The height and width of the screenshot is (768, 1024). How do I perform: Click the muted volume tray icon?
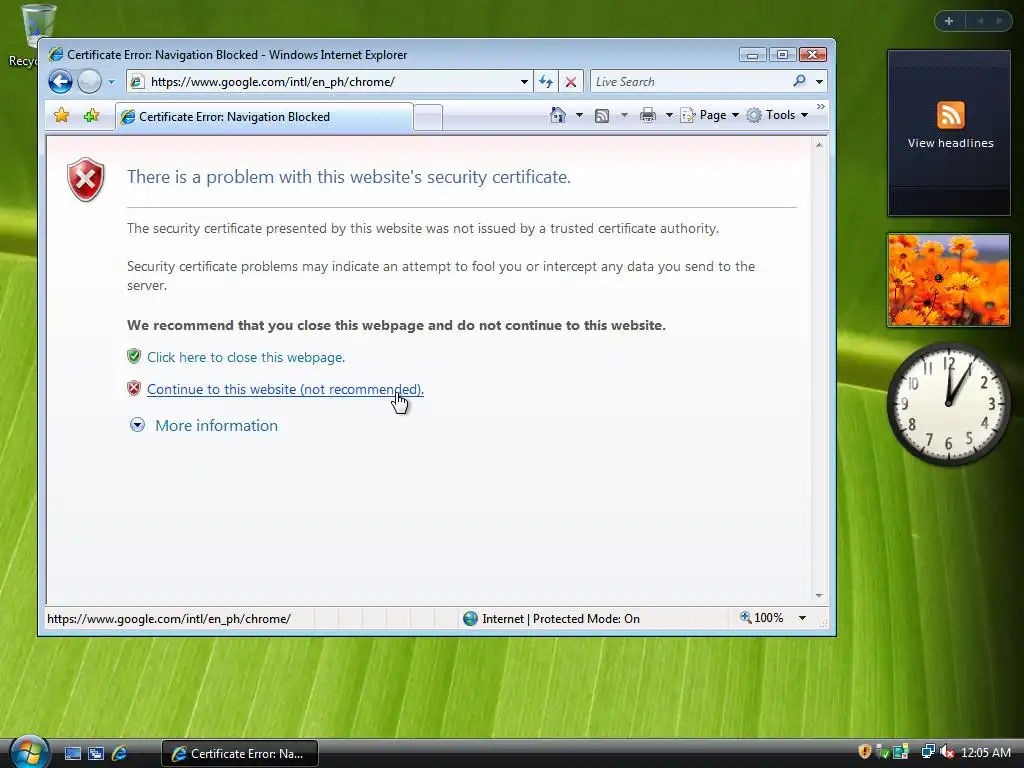[x=947, y=752]
